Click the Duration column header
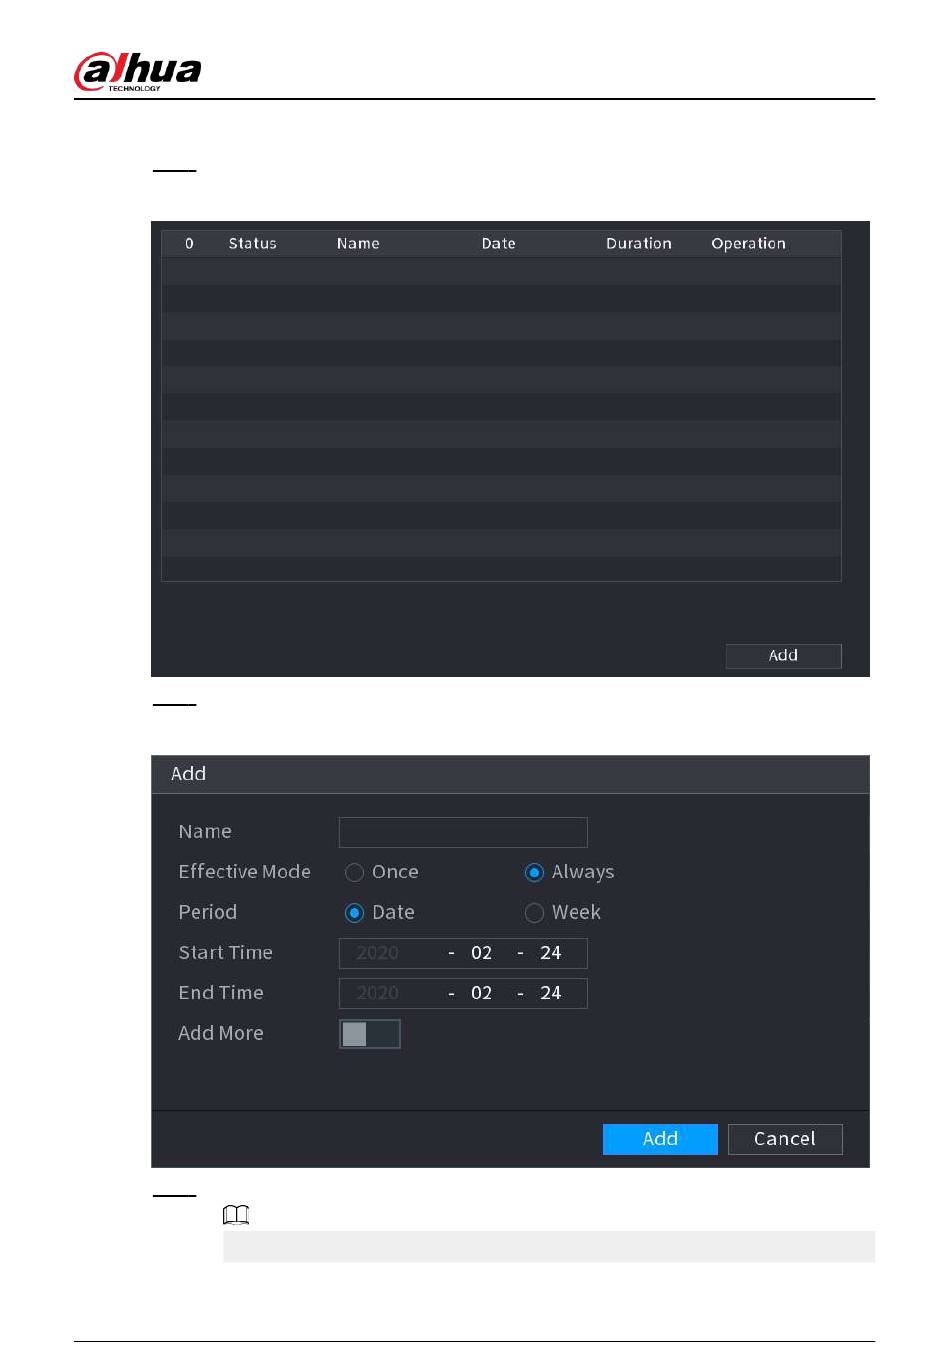The width and height of the screenshot is (950, 1360). (638, 244)
